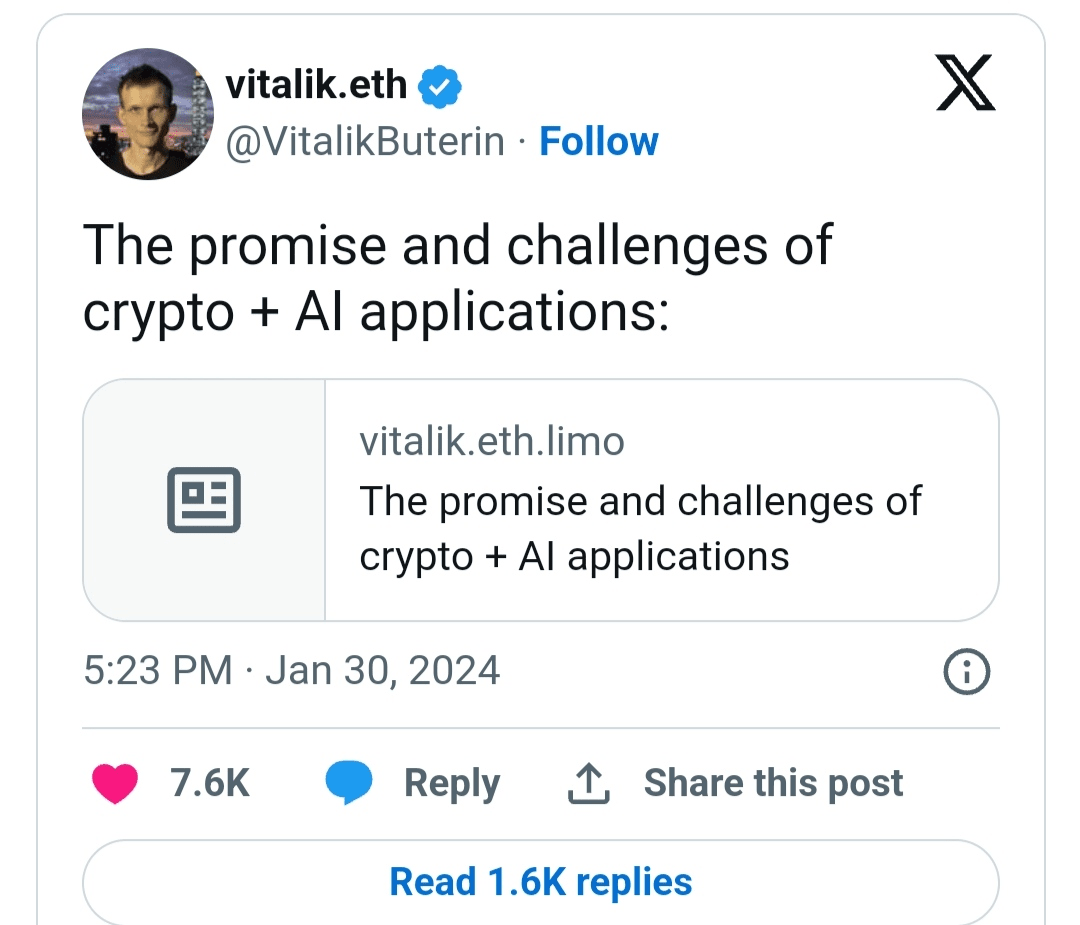Click the @VitalikButerin handle
This screenshot has height=925, width=1080.
coord(365,142)
